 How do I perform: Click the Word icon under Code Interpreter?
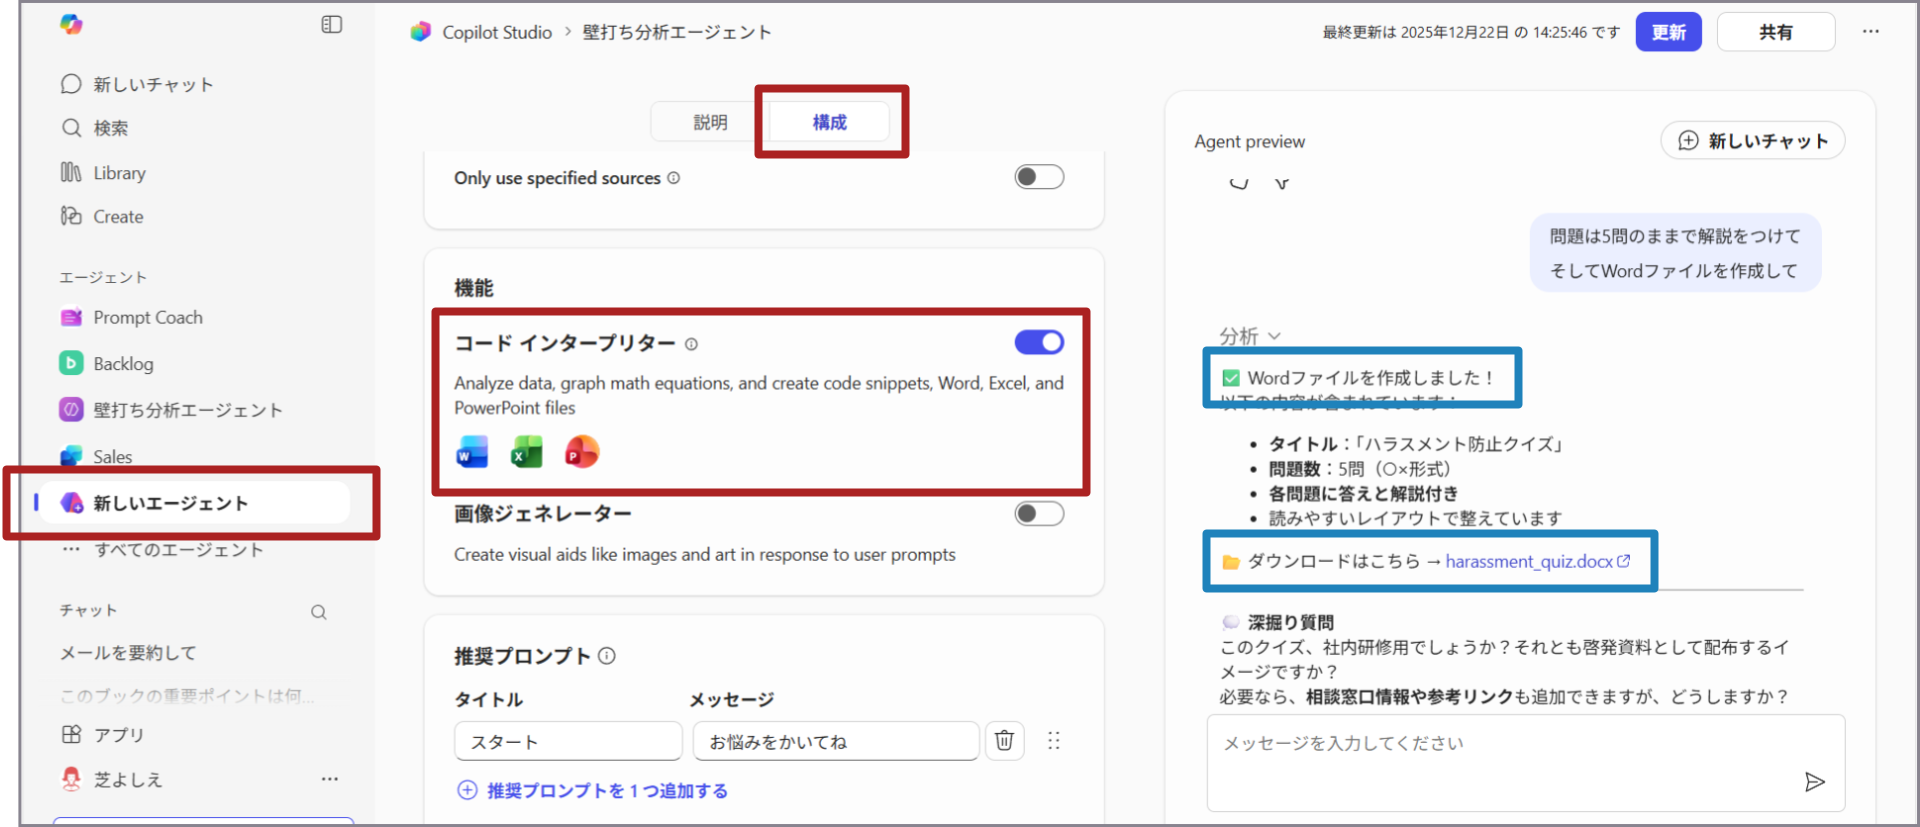[472, 452]
